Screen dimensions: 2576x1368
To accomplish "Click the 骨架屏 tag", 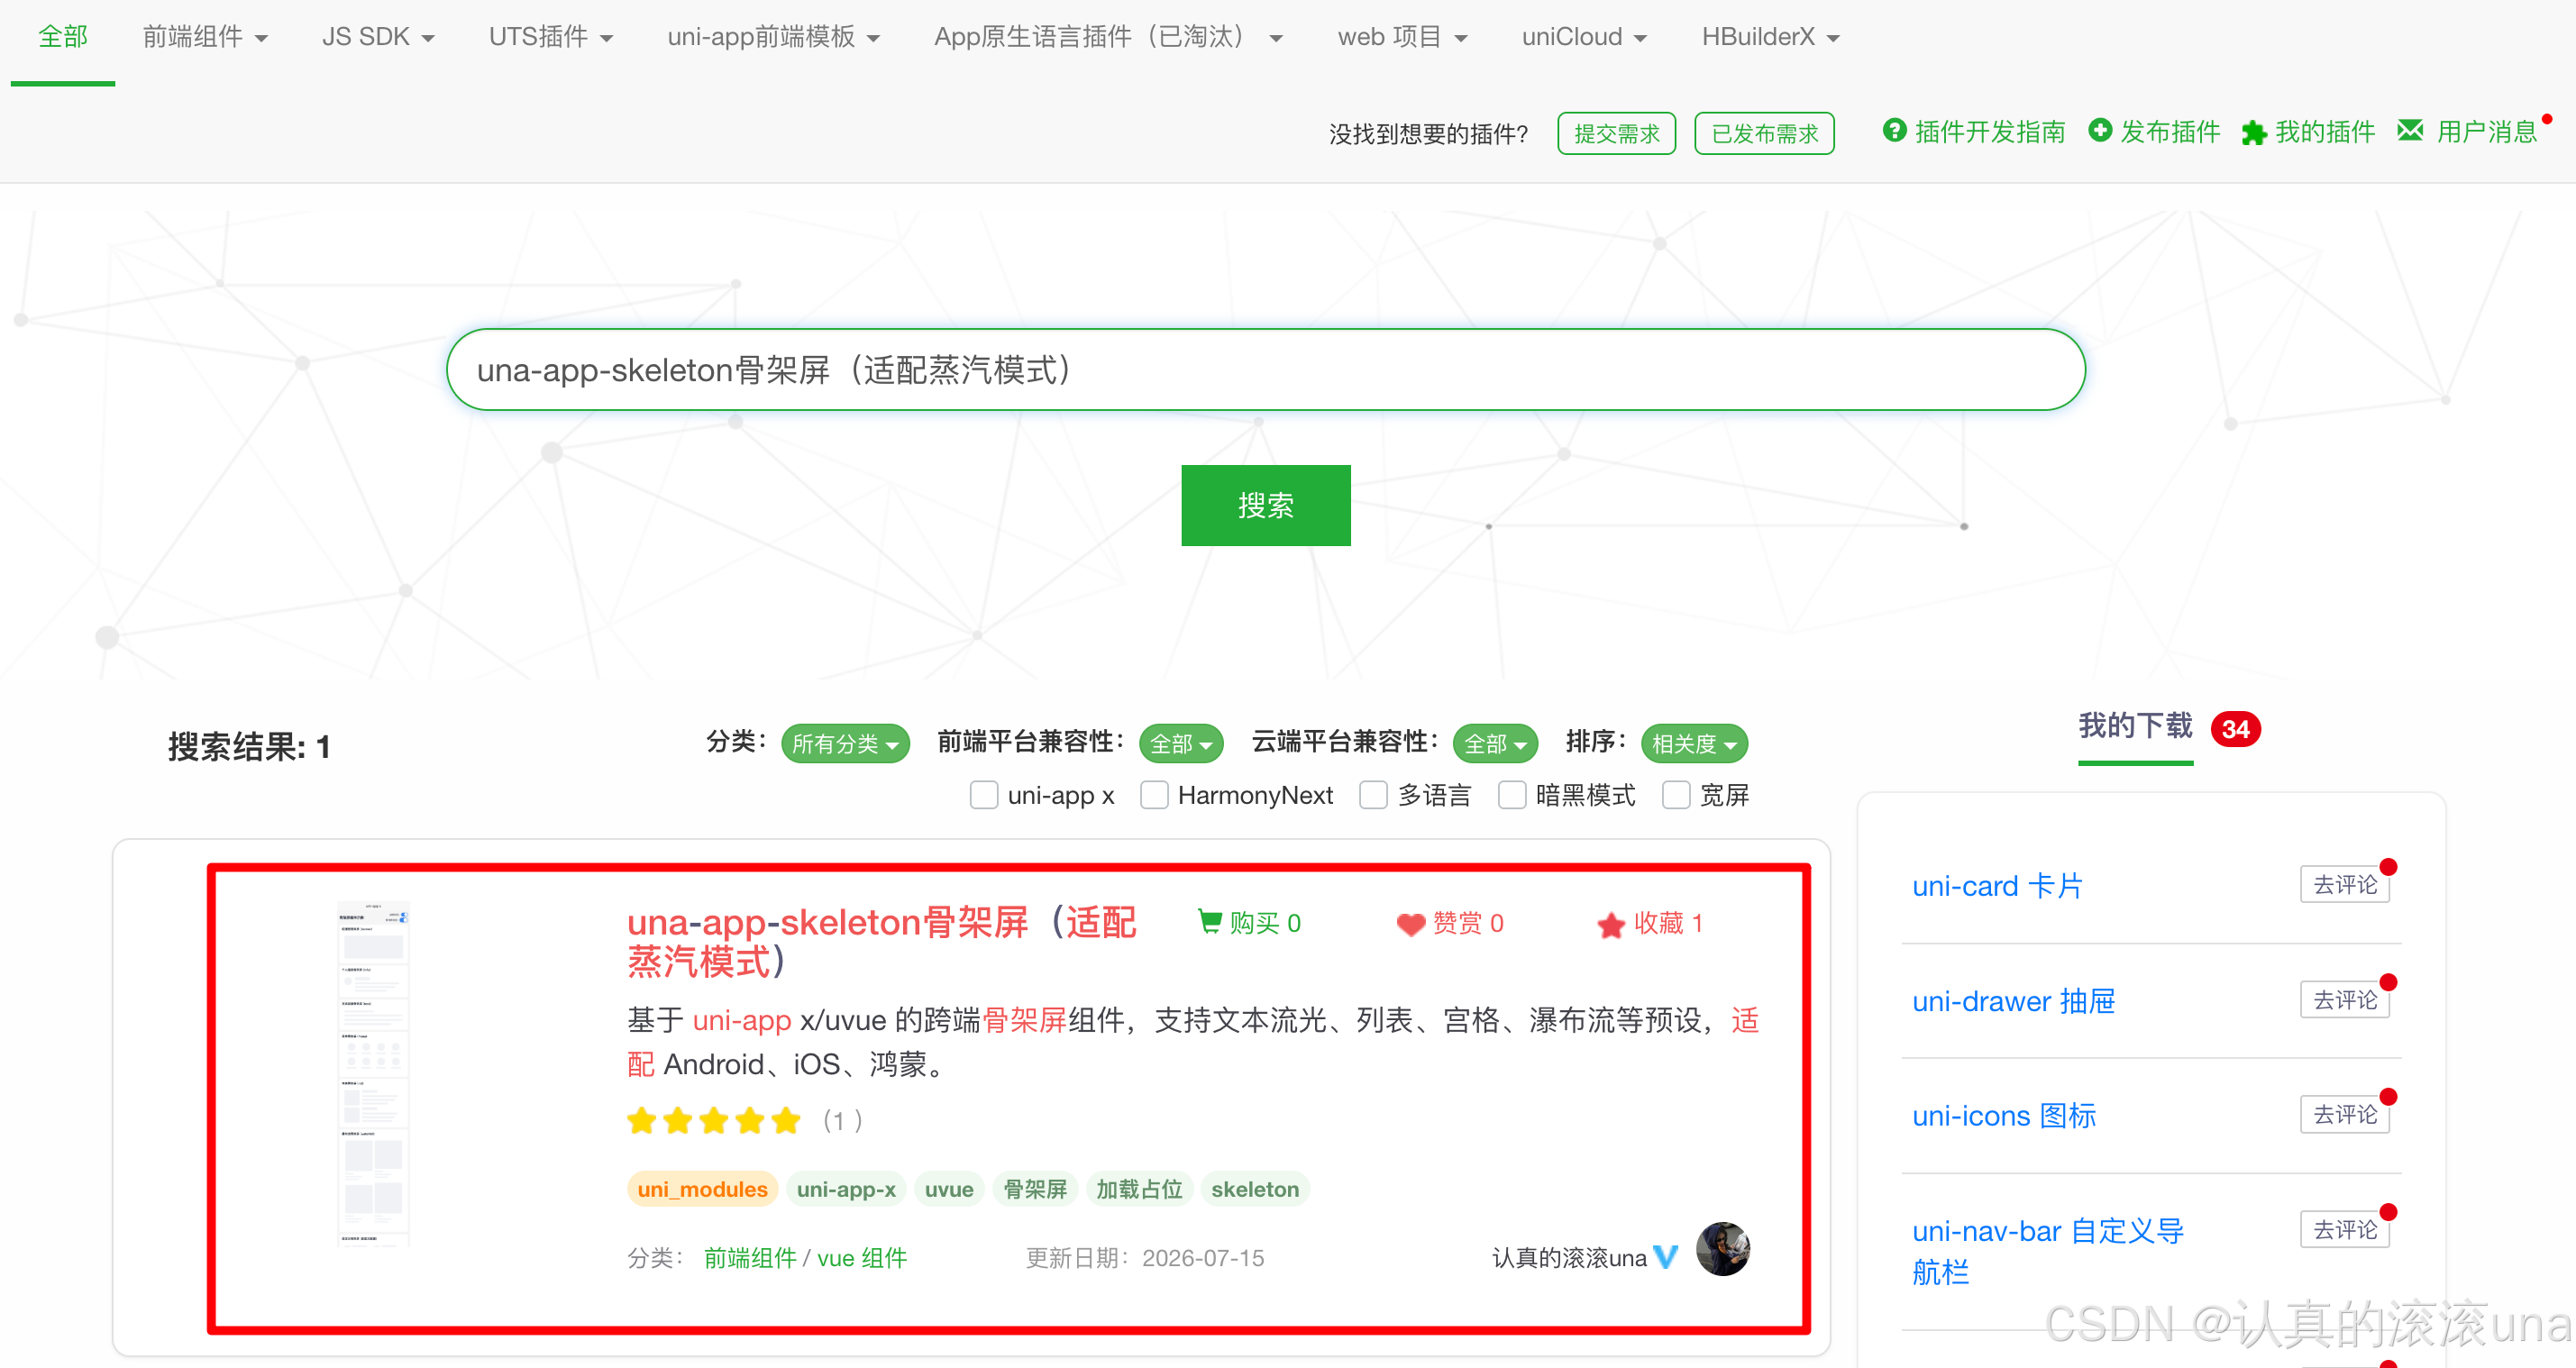I will click(1035, 1189).
